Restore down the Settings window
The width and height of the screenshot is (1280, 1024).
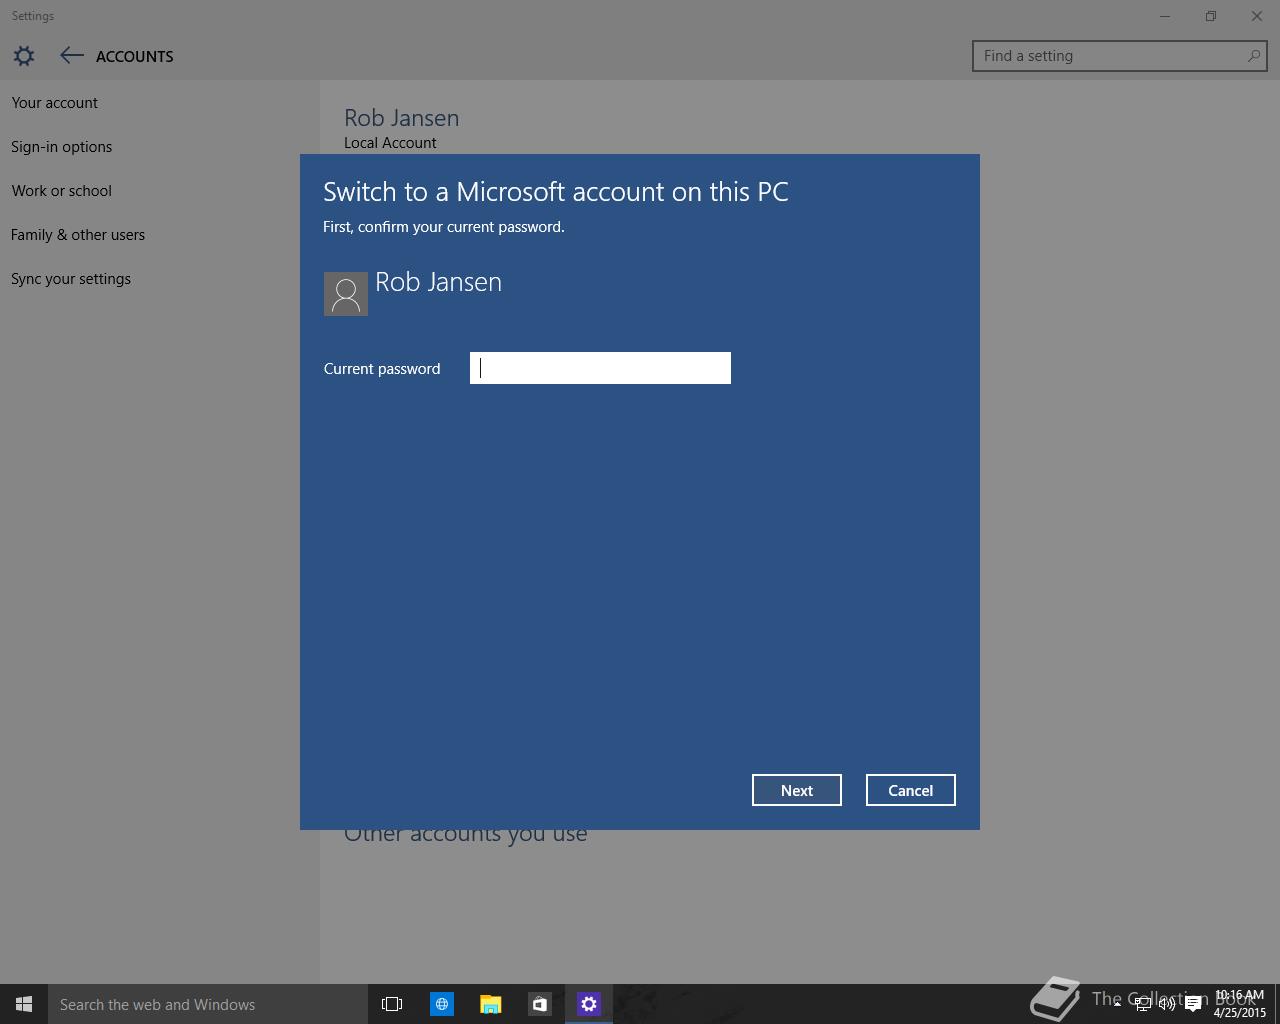[x=1211, y=16]
